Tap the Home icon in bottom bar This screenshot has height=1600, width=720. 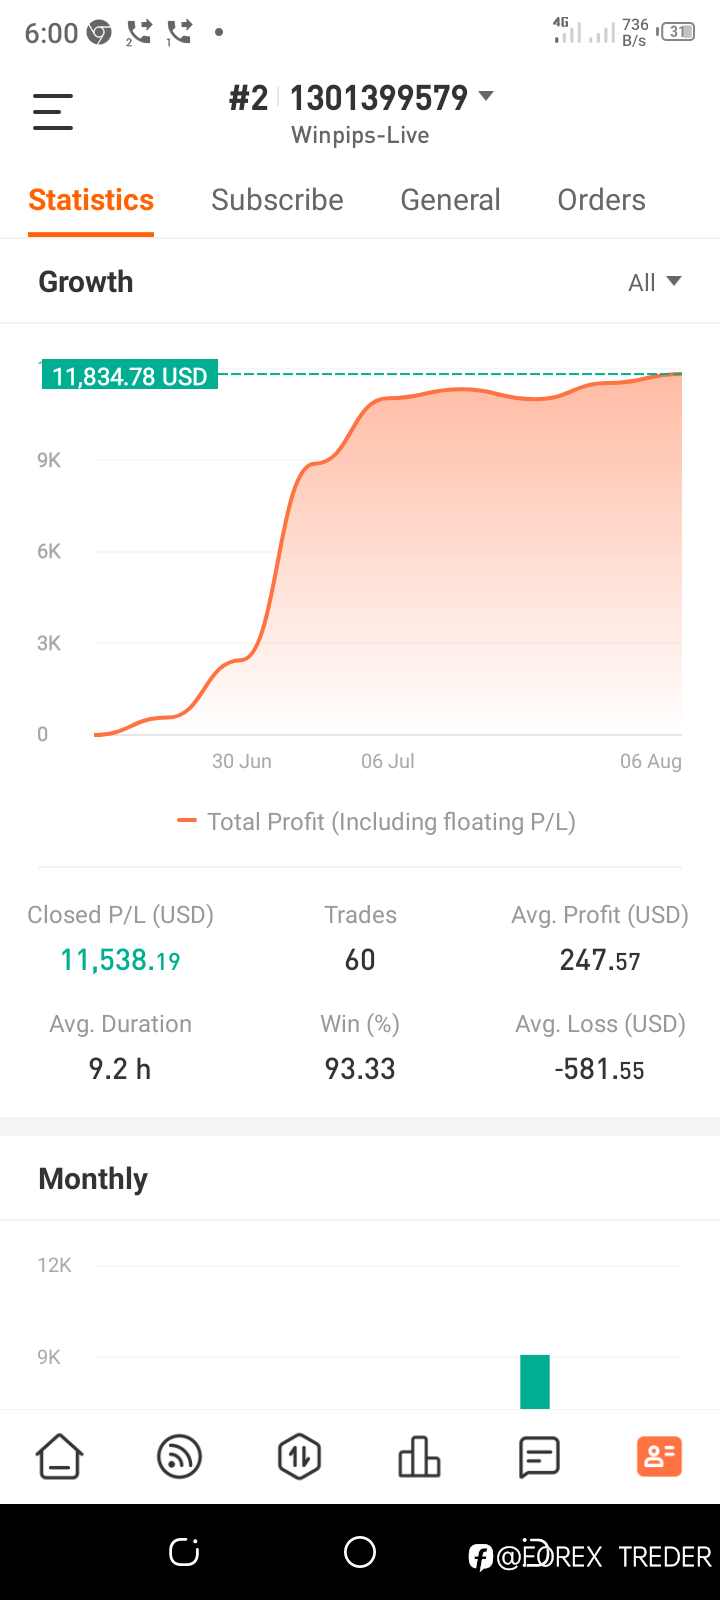(x=60, y=1456)
